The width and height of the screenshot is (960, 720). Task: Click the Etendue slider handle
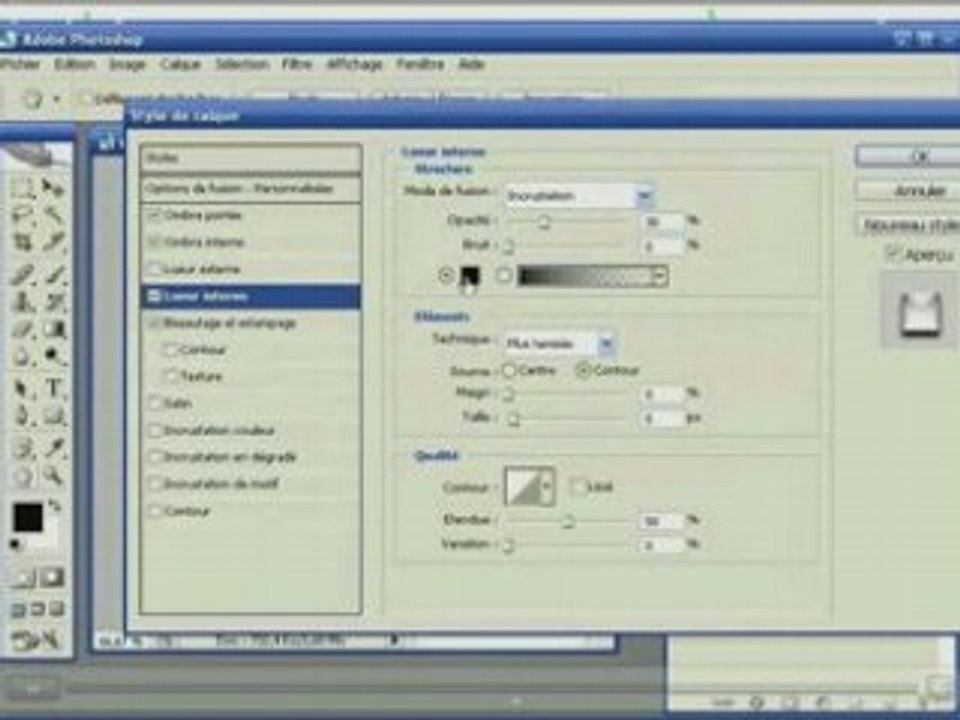(568, 521)
